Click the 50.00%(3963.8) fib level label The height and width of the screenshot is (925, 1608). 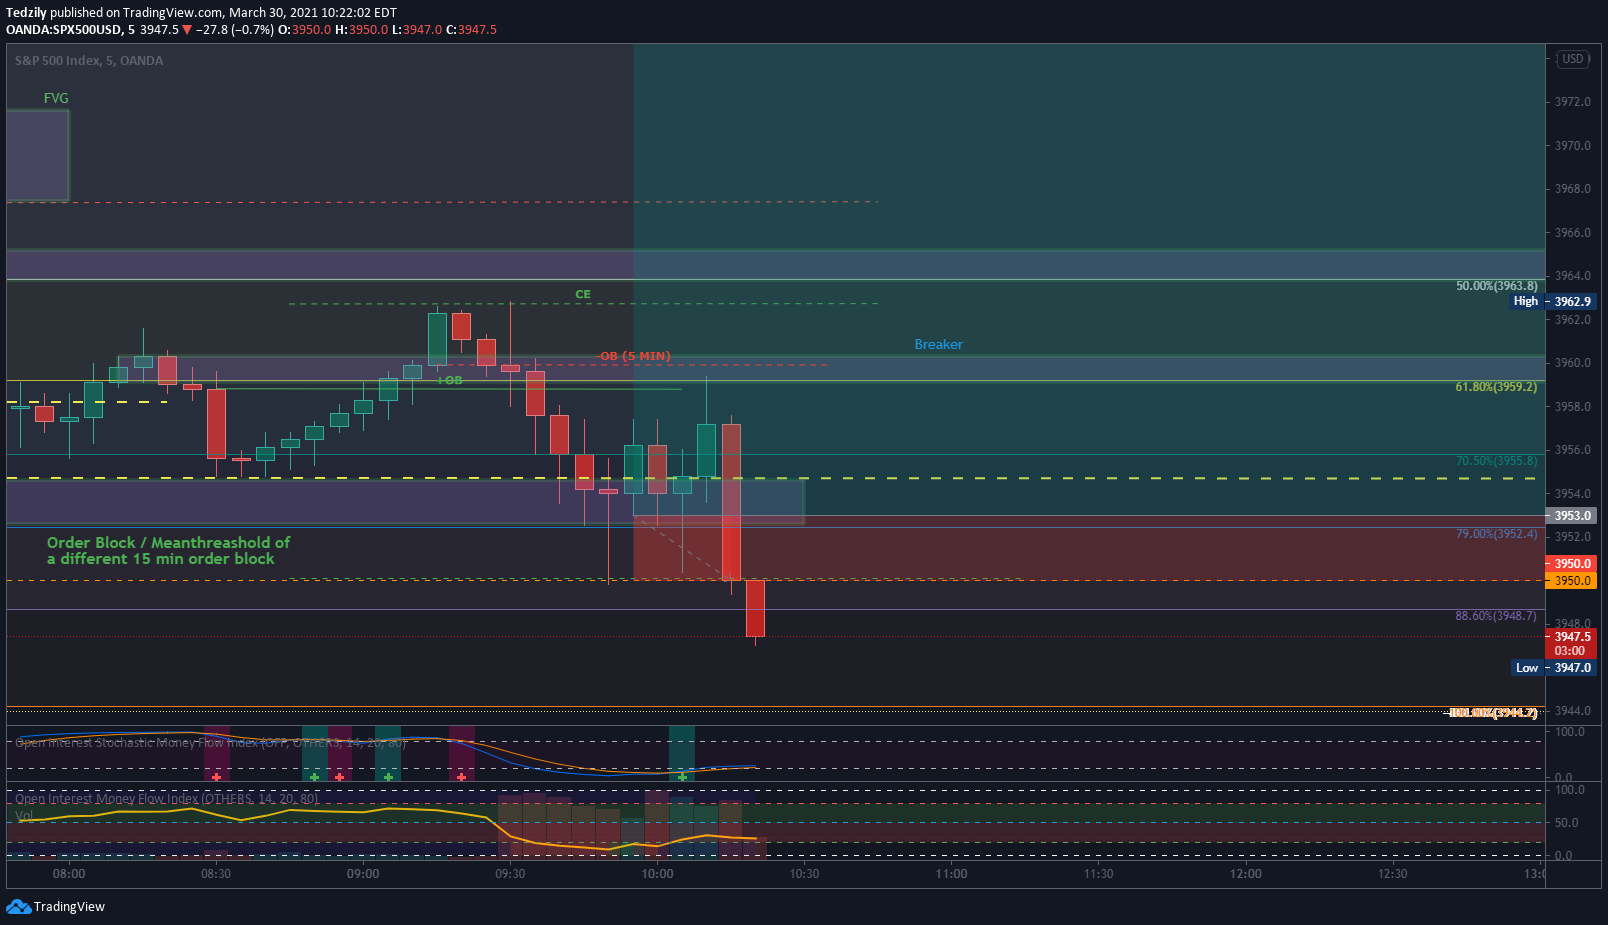coord(1496,286)
